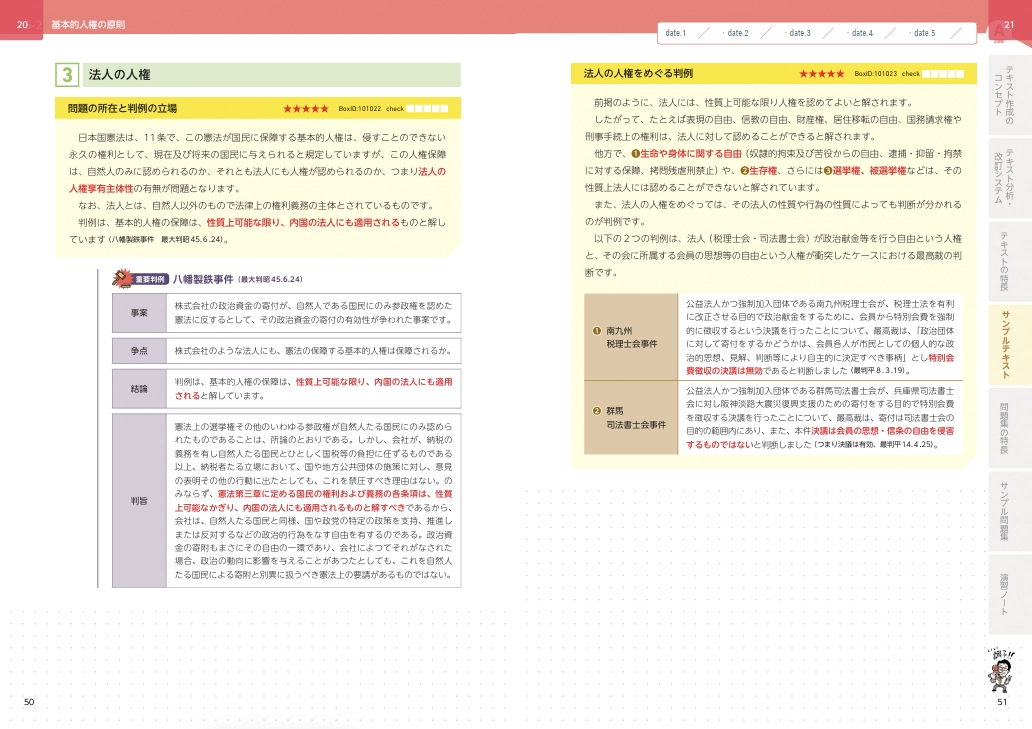The height and width of the screenshot is (729, 1032).
Task: Click page number 51 at bottom right
Action: (1002, 702)
